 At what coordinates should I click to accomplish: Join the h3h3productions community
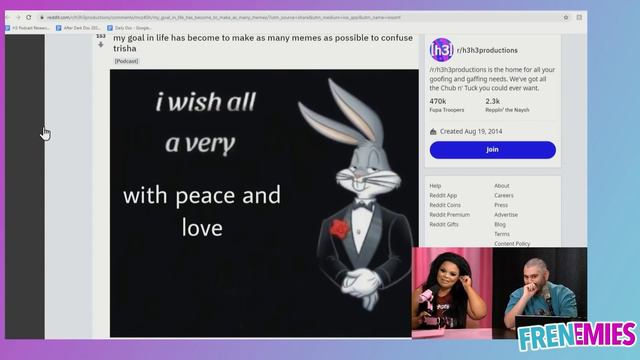coord(493,150)
